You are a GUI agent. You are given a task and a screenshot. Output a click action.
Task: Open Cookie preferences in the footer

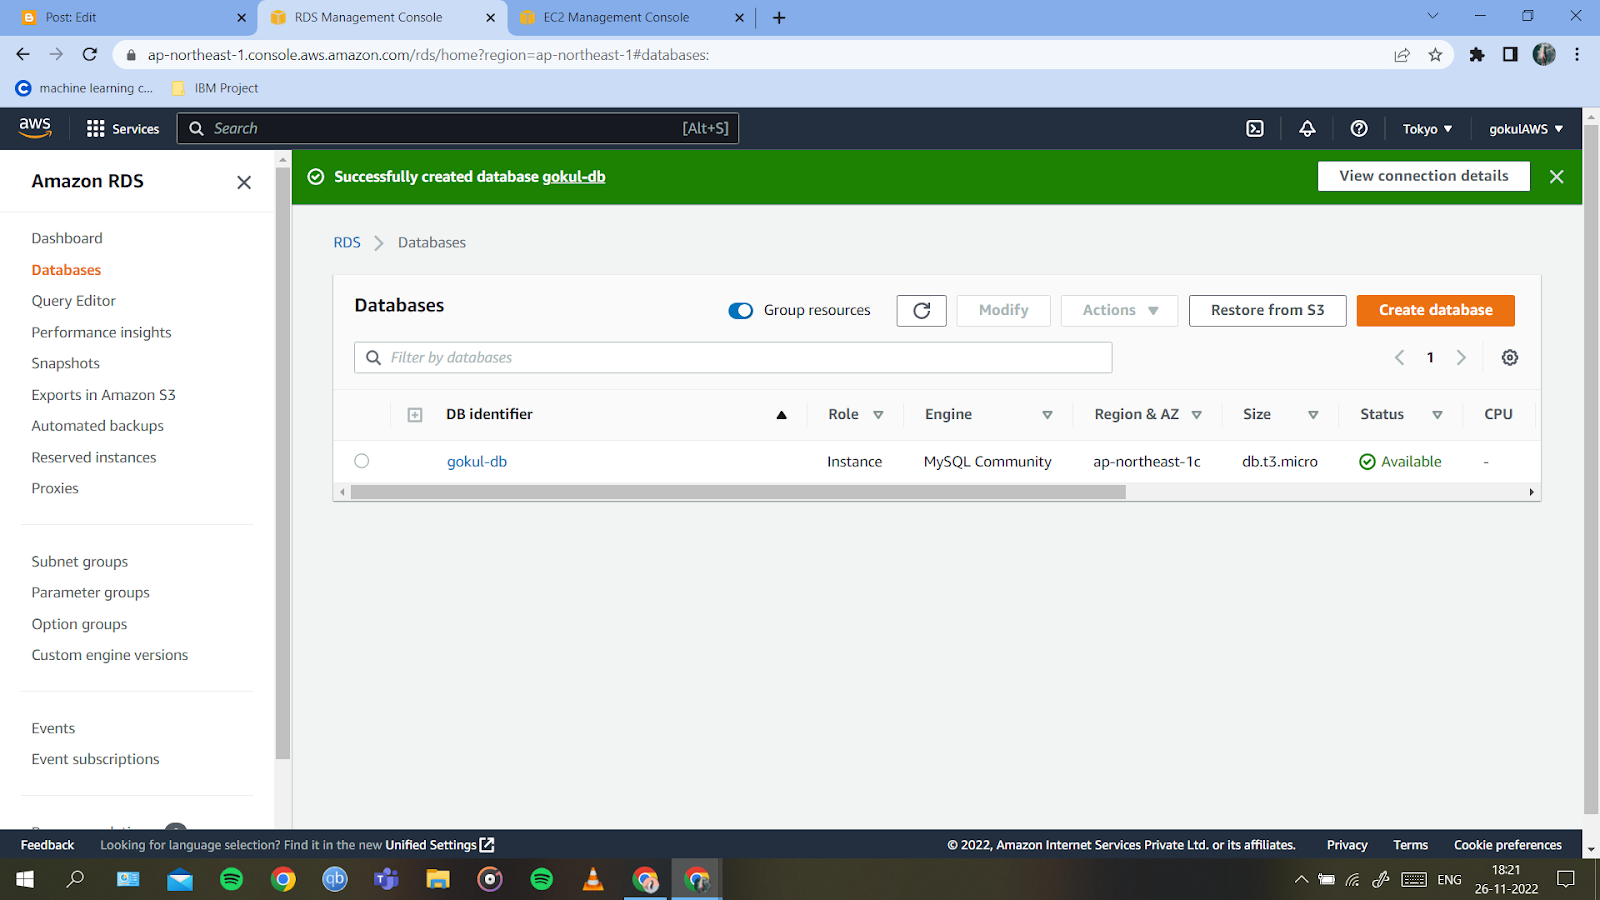pyautogui.click(x=1508, y=845)
